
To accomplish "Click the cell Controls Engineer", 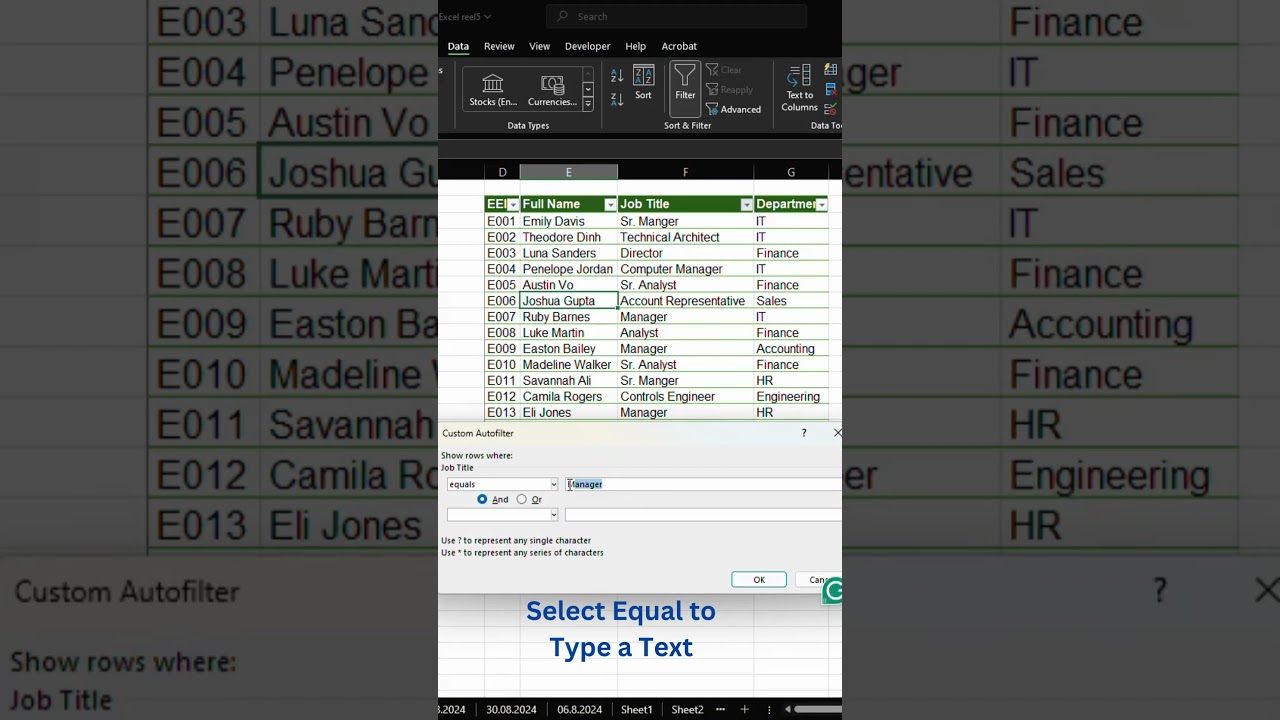I will click(685, 397).
